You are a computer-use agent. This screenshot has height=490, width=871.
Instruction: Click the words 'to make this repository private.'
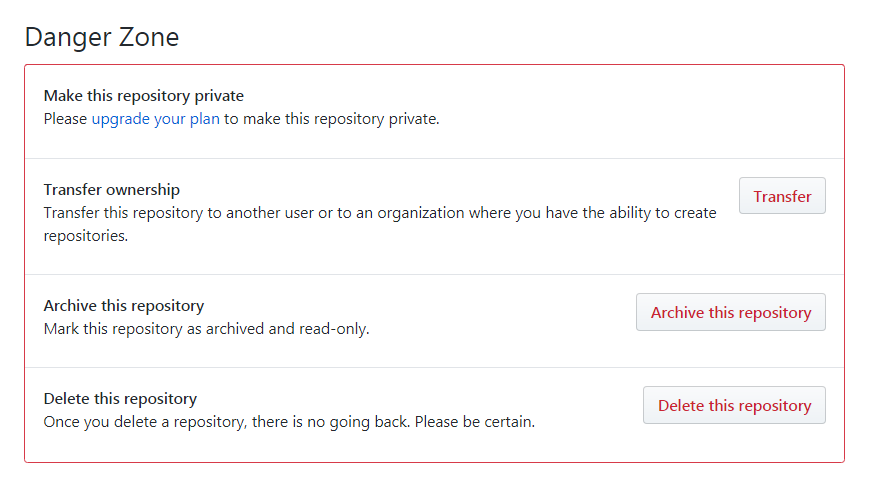332,119
